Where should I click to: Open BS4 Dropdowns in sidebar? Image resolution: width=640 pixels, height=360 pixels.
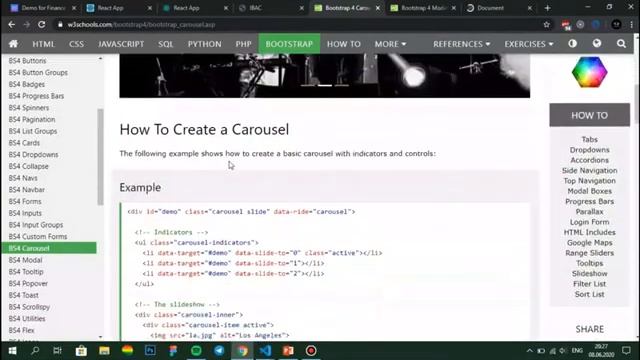click(x=33, y=155)
